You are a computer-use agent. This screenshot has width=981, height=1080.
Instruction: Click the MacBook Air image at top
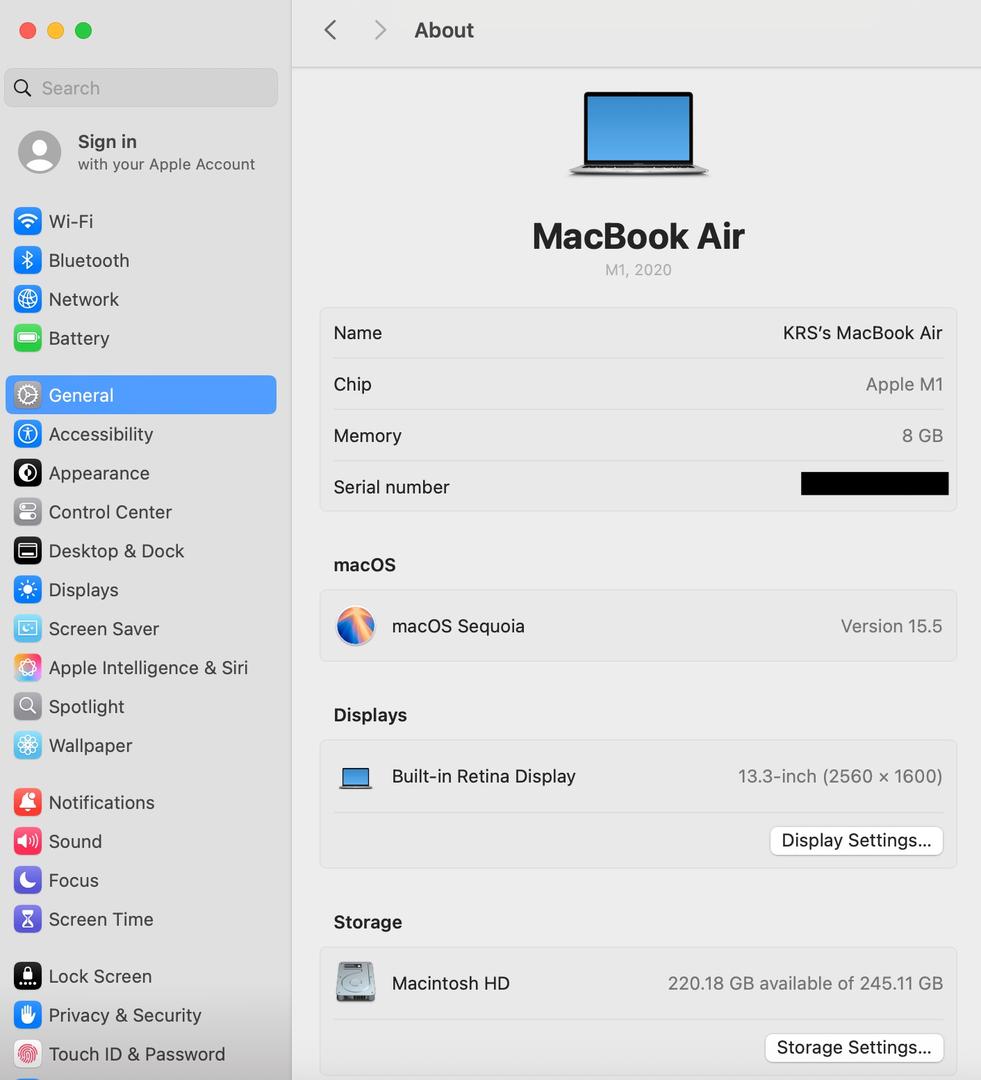639,134
